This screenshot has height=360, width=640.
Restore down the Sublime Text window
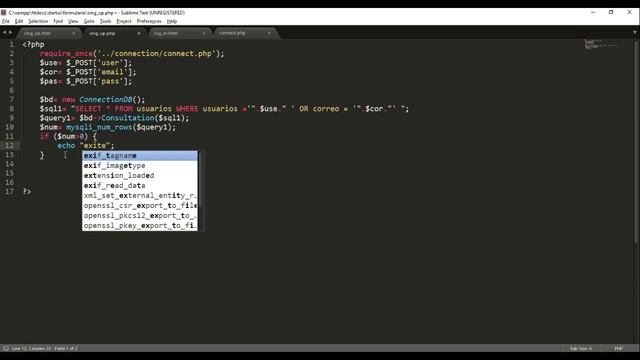(x=611, y=13)
